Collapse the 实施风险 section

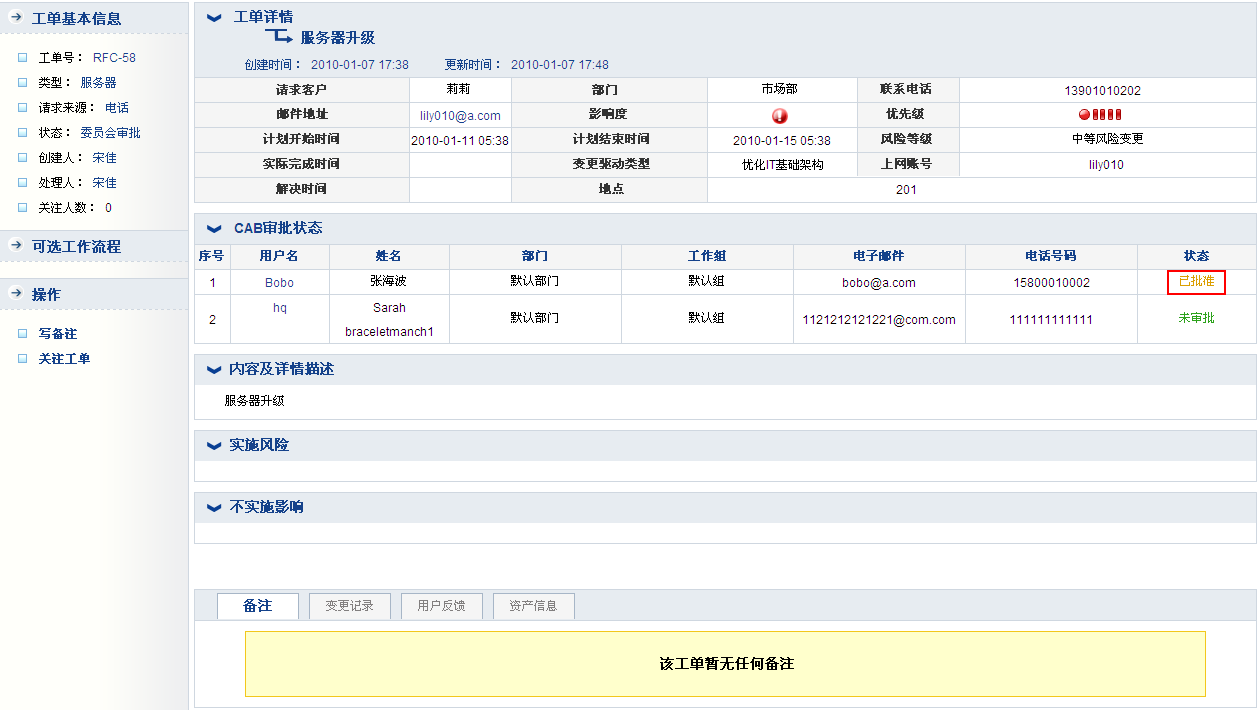213,446
